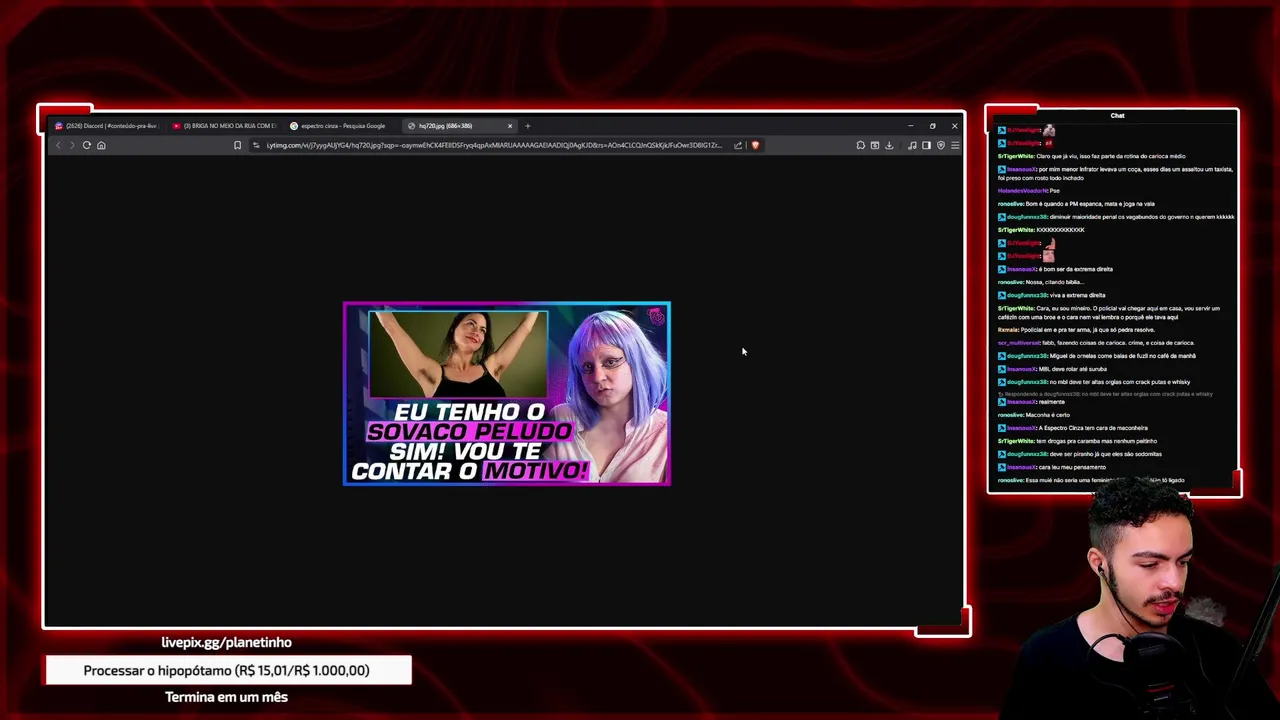Screen dimensions: 1280x720
Task: Click the music note media icon
Action: tap(912, 145)
